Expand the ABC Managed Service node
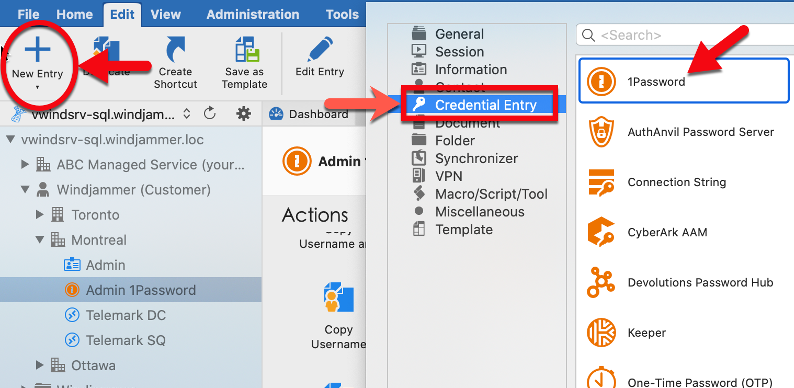Screen dimensions: 794x388 [25, 165]
